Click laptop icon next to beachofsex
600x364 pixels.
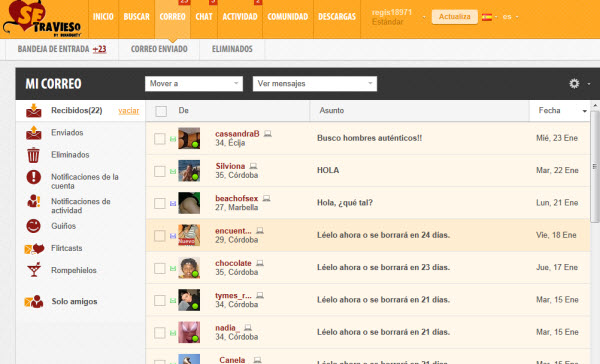coord(266,198)
